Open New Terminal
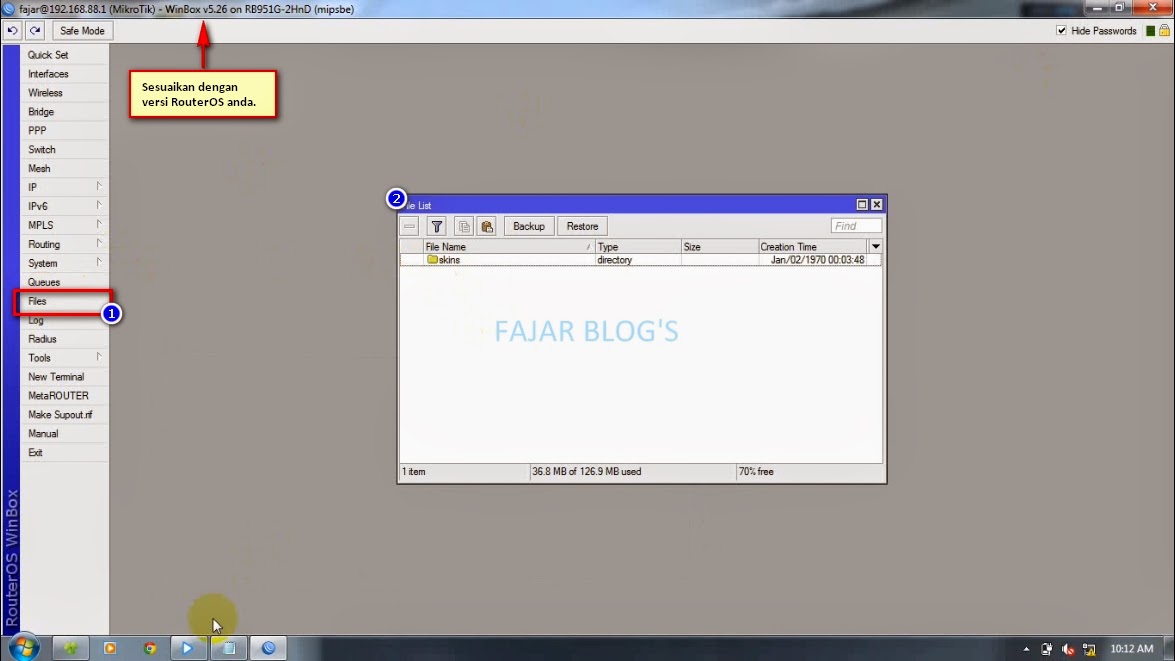The height and width of the screenshot is (661, 1175). 56,377
